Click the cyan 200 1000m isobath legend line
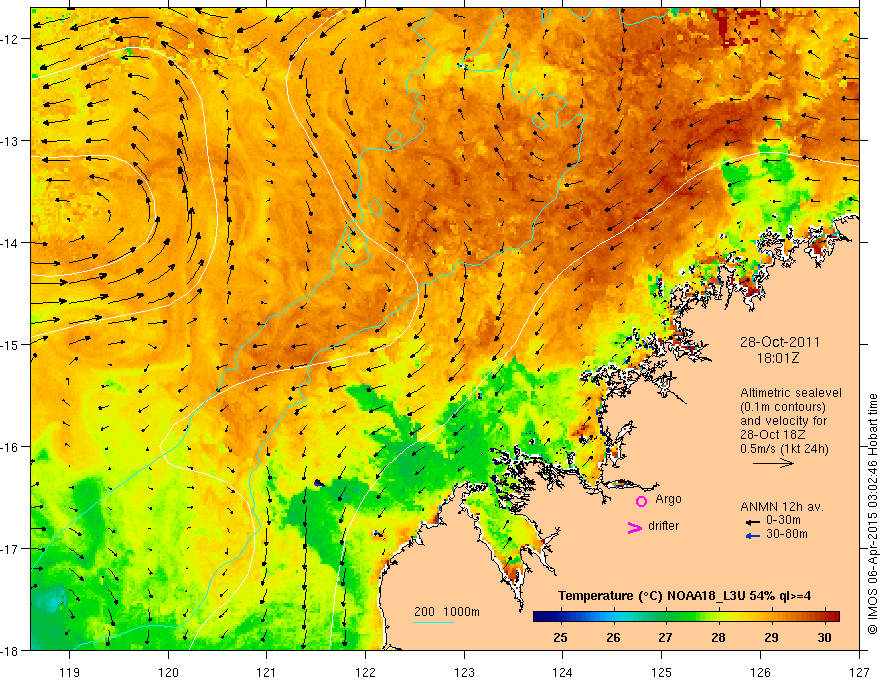 [x=434, y=622]
